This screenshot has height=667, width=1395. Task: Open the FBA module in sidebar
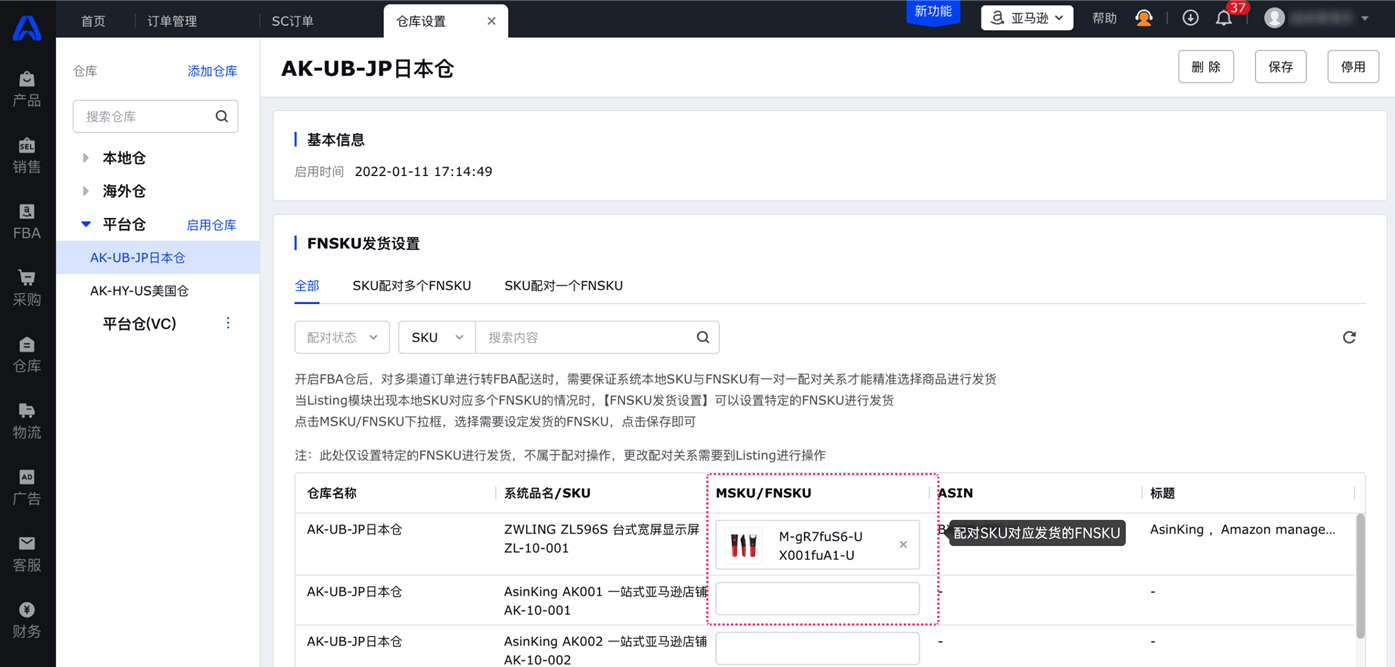click(x=27, y=221)
